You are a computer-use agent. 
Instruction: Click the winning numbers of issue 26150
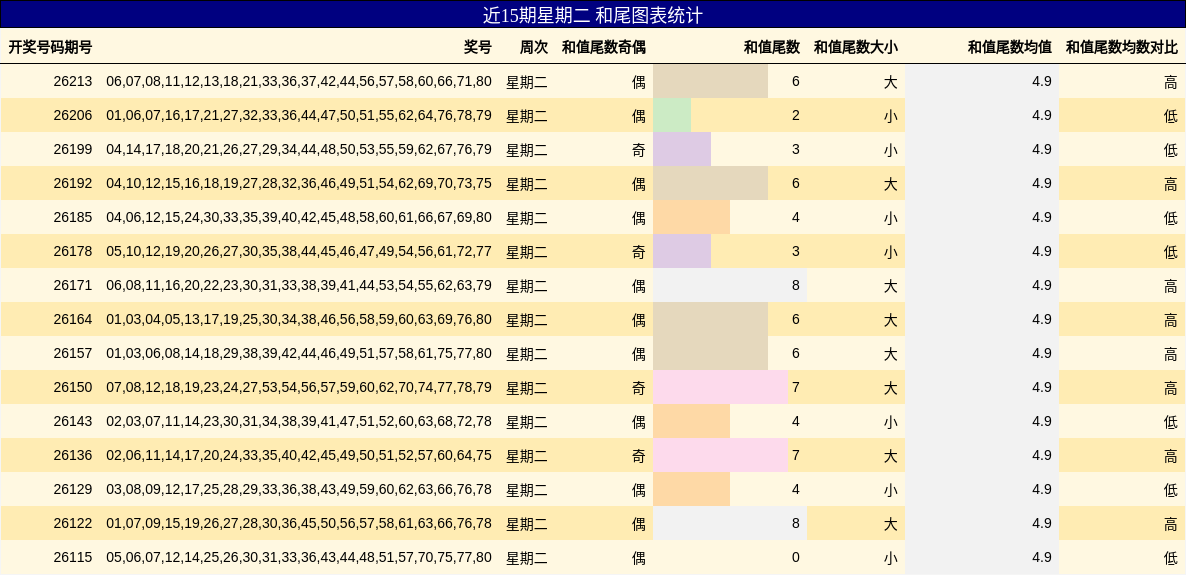[299, 387]
